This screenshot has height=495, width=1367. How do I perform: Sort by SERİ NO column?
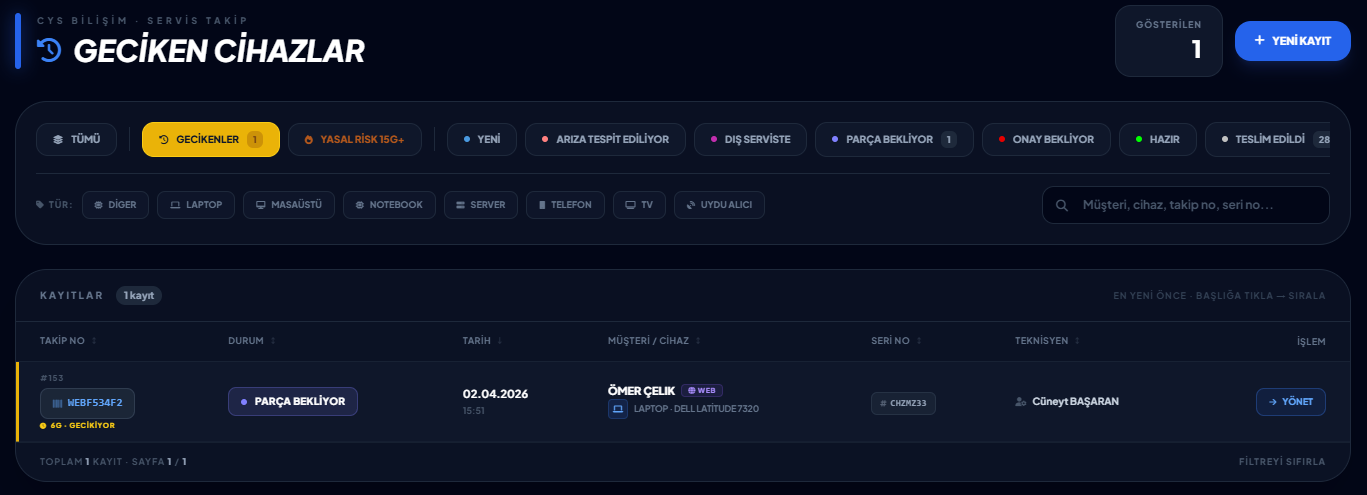pos(897,341)
